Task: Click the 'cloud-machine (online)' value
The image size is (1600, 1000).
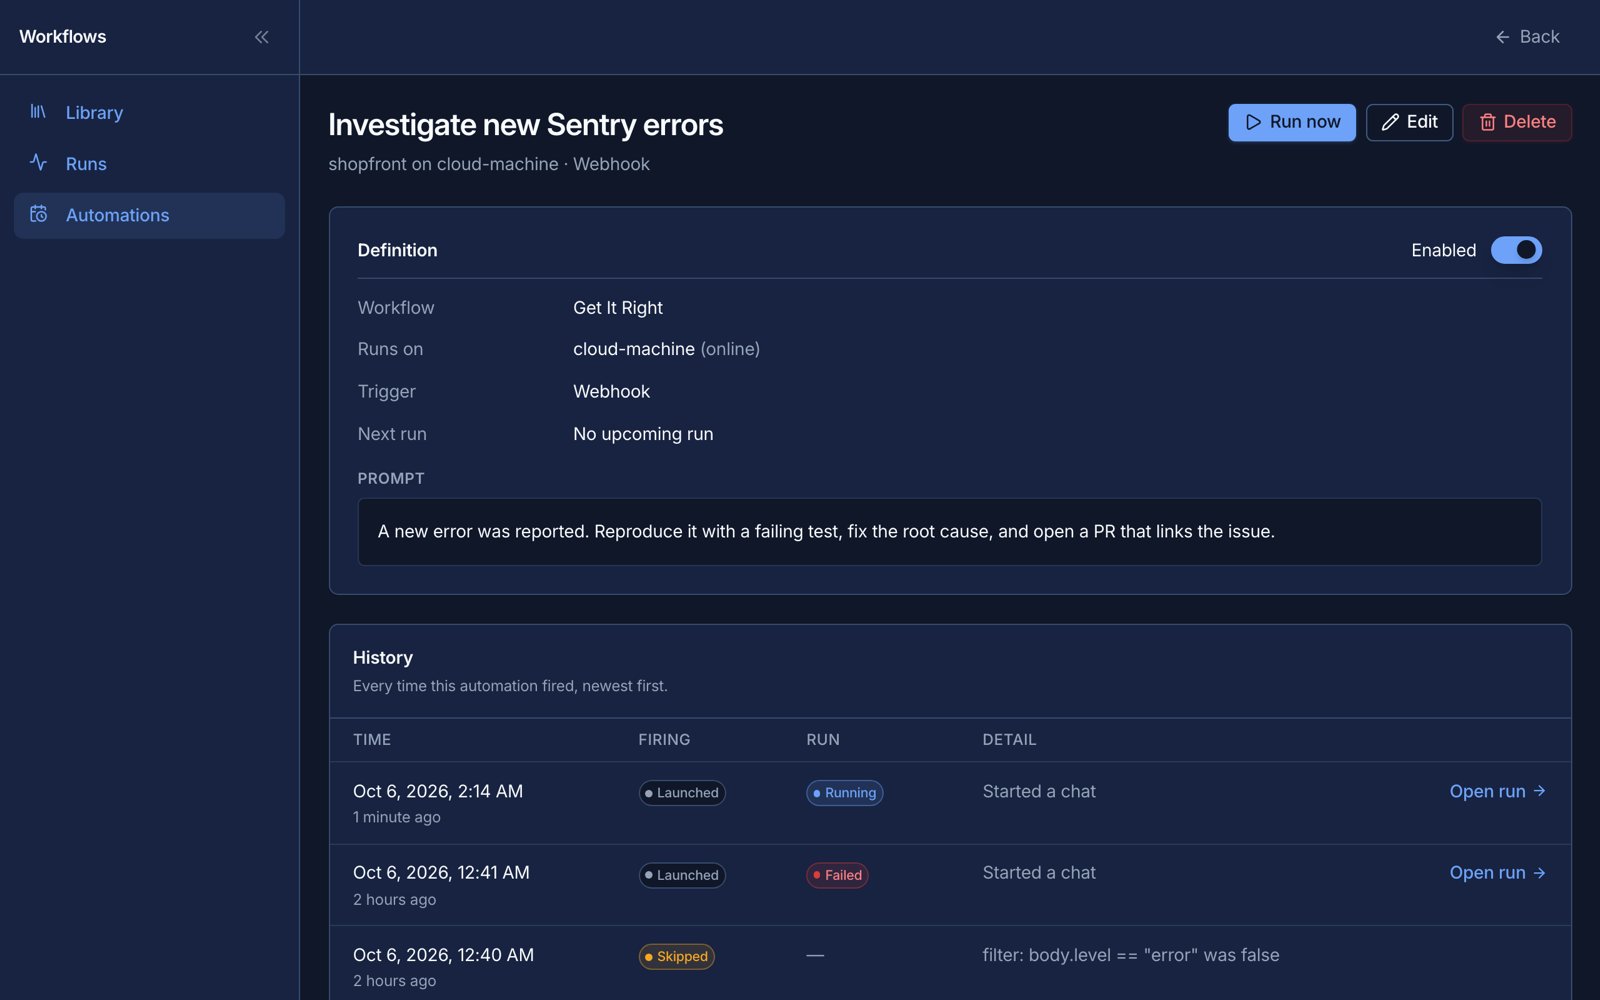Action: click(x=666, y=349)
